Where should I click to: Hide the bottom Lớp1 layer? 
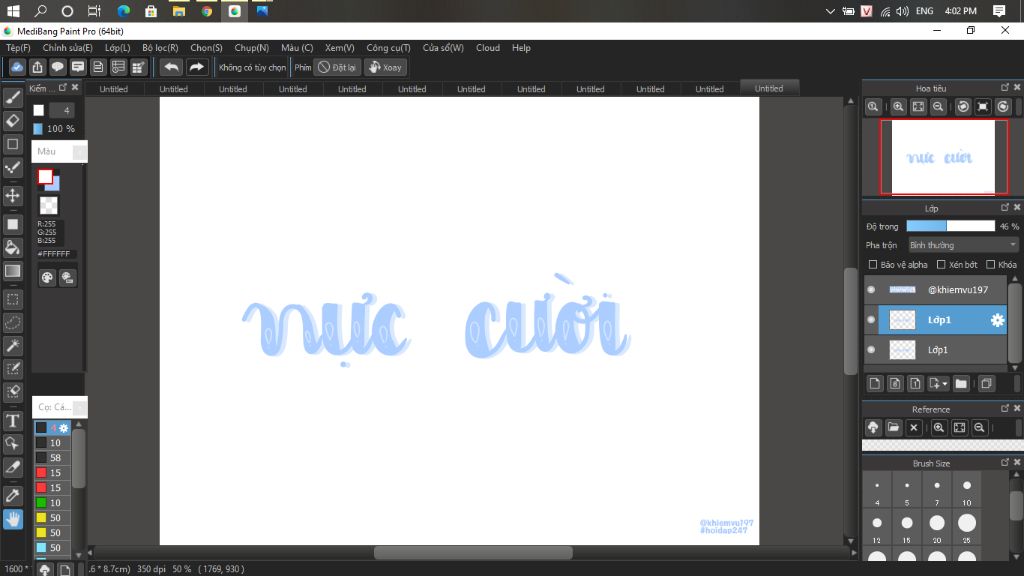(871, 349)
